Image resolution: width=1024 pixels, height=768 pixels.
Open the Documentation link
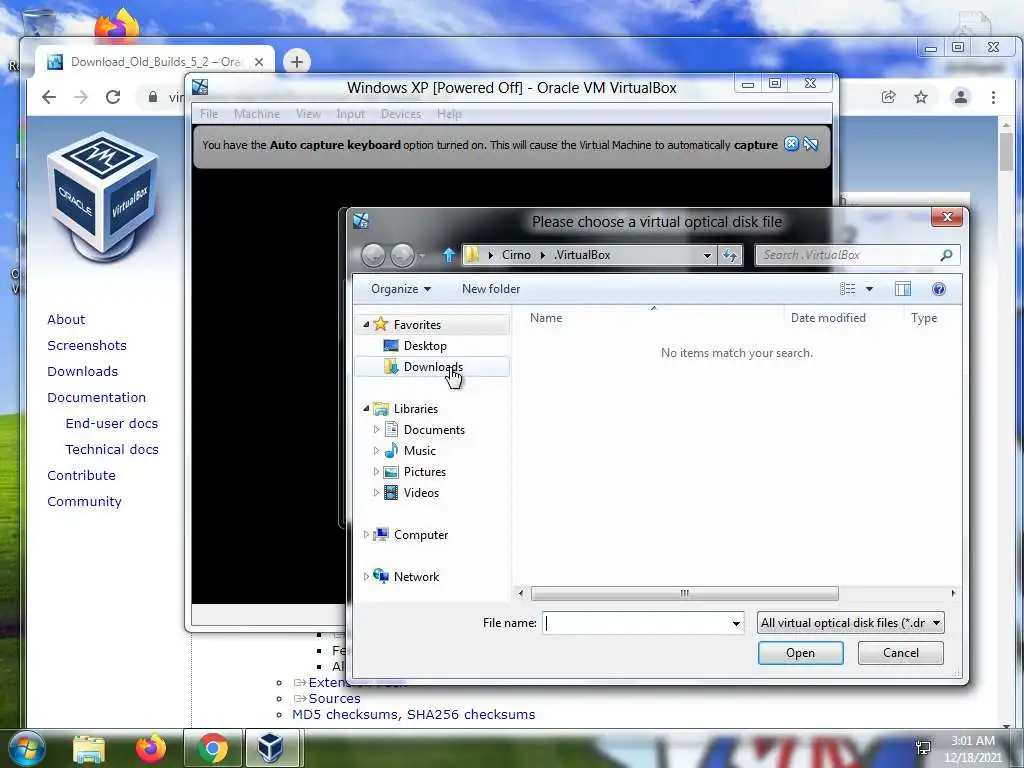[97, 397]
